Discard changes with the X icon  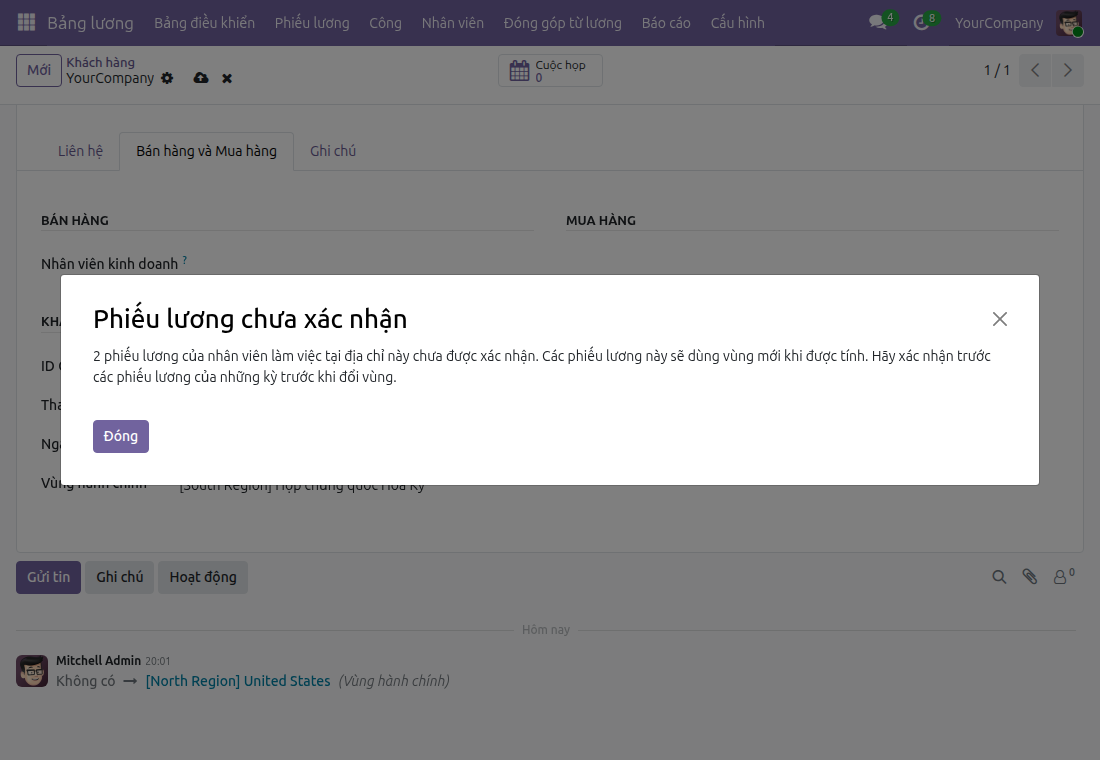click(227, 78)
